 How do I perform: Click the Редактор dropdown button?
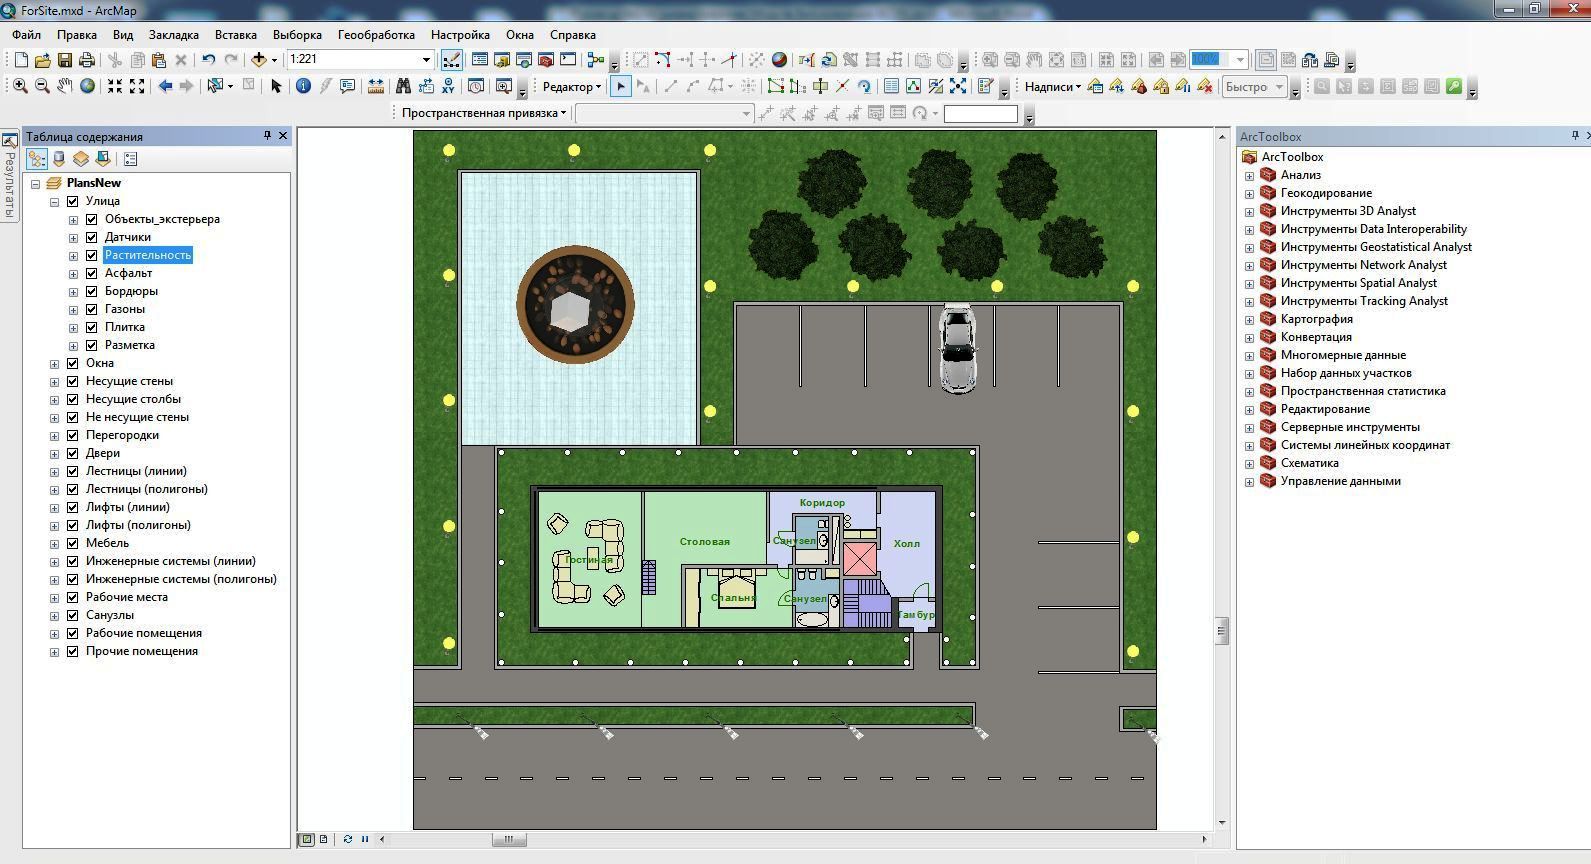click(571, 87)
